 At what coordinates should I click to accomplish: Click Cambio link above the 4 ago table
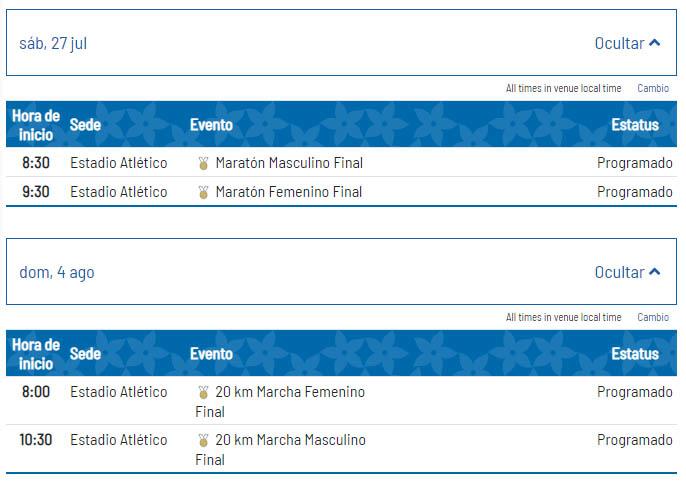tap(653, 317)
